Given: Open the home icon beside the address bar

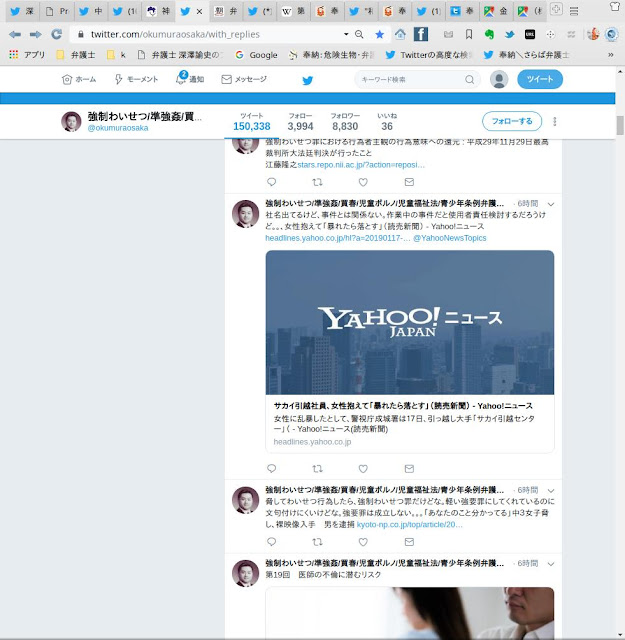Looking at the screenshot, I should (400, 34).
